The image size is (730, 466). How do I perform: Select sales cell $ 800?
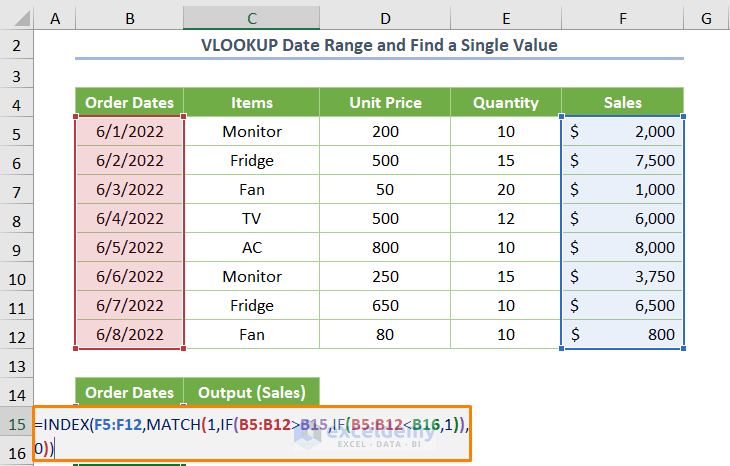622,334
